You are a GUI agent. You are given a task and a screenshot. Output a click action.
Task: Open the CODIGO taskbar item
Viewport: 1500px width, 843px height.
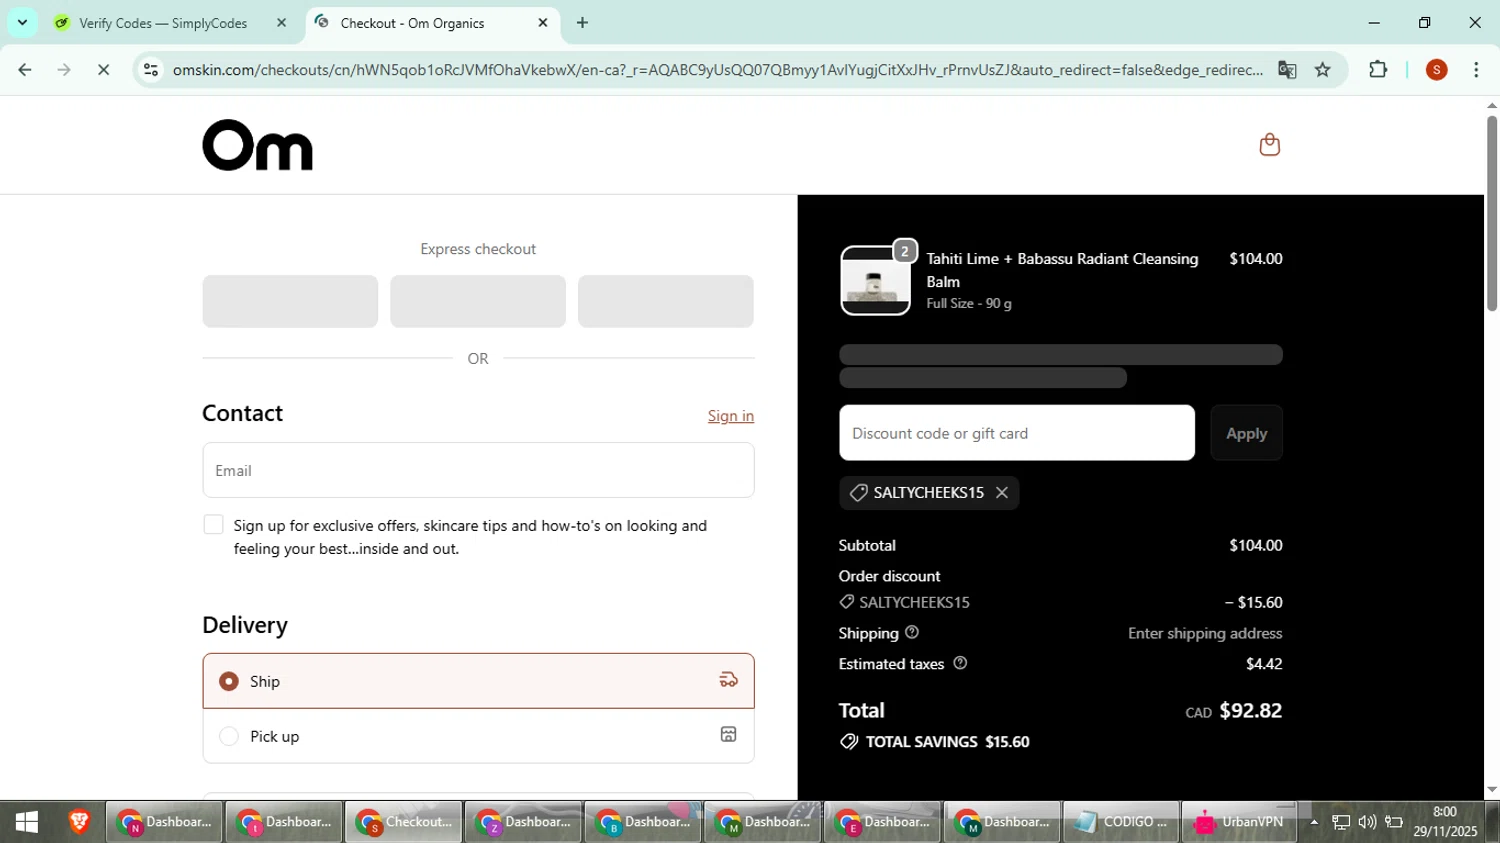point(1120,822)
